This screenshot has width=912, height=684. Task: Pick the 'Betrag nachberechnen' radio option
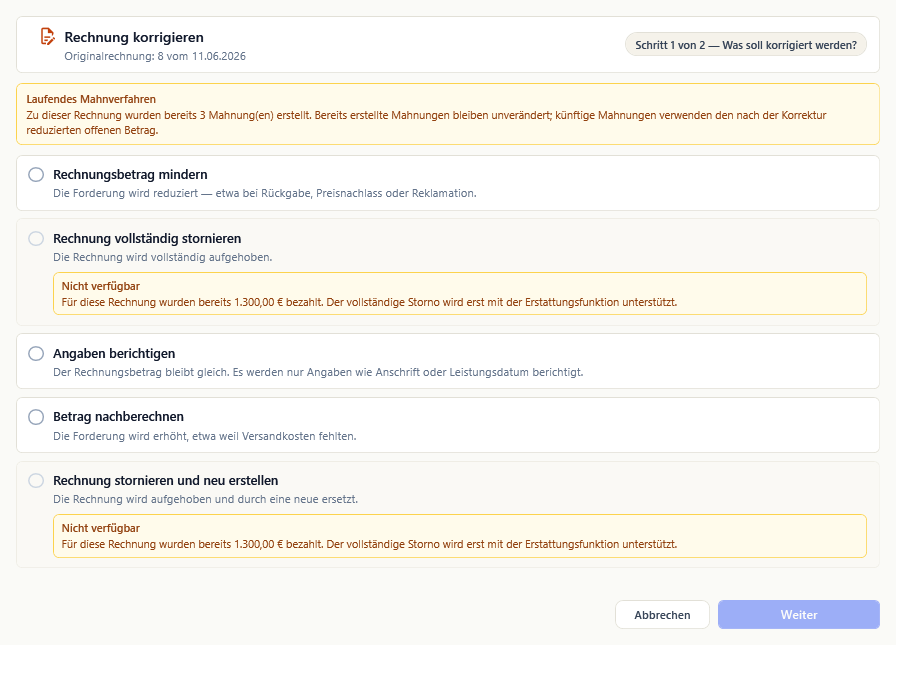[x=36, y=417]
